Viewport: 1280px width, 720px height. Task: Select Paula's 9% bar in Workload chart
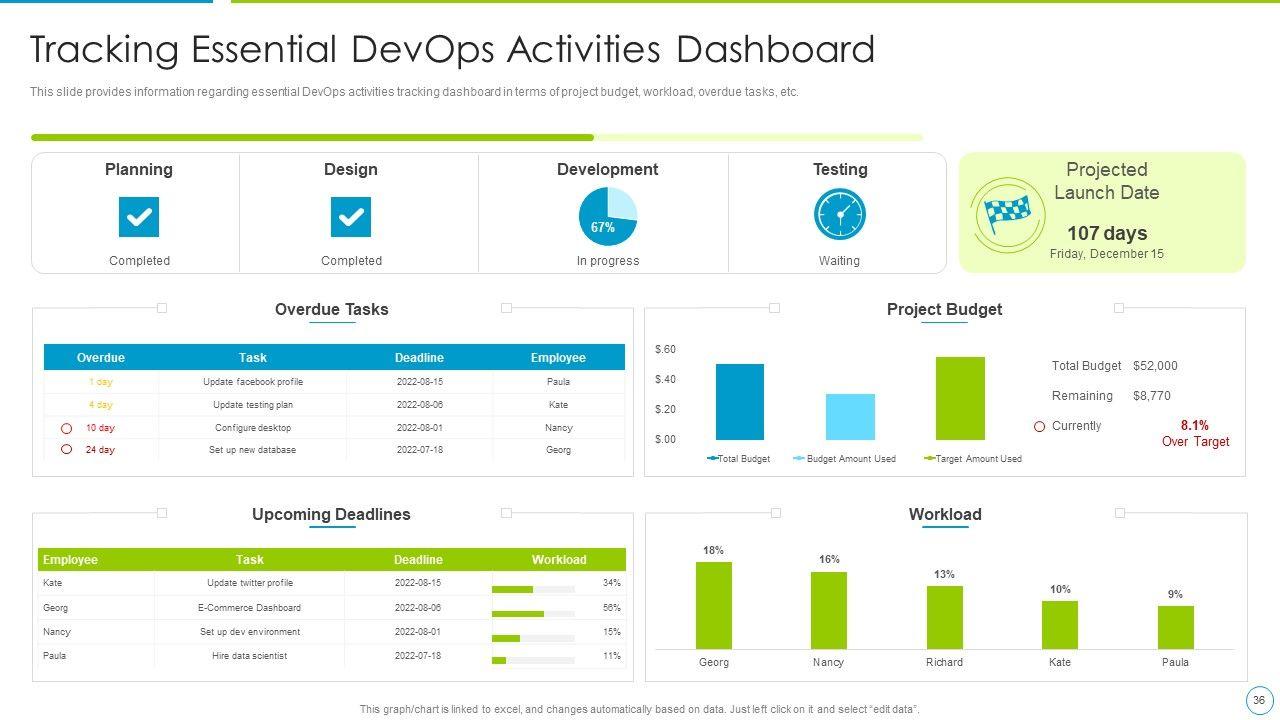tap(1176, 628)
